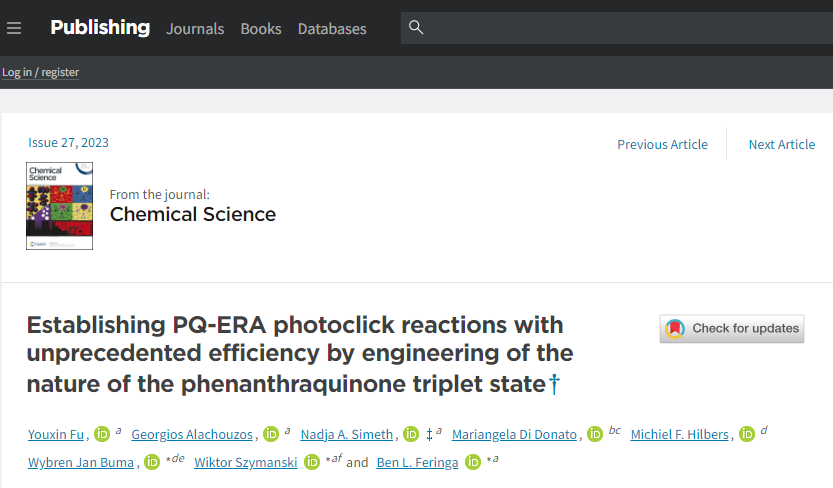833x488 pixels.
Task: Click the search magnifier icon
Action: [x=416, y=27]
